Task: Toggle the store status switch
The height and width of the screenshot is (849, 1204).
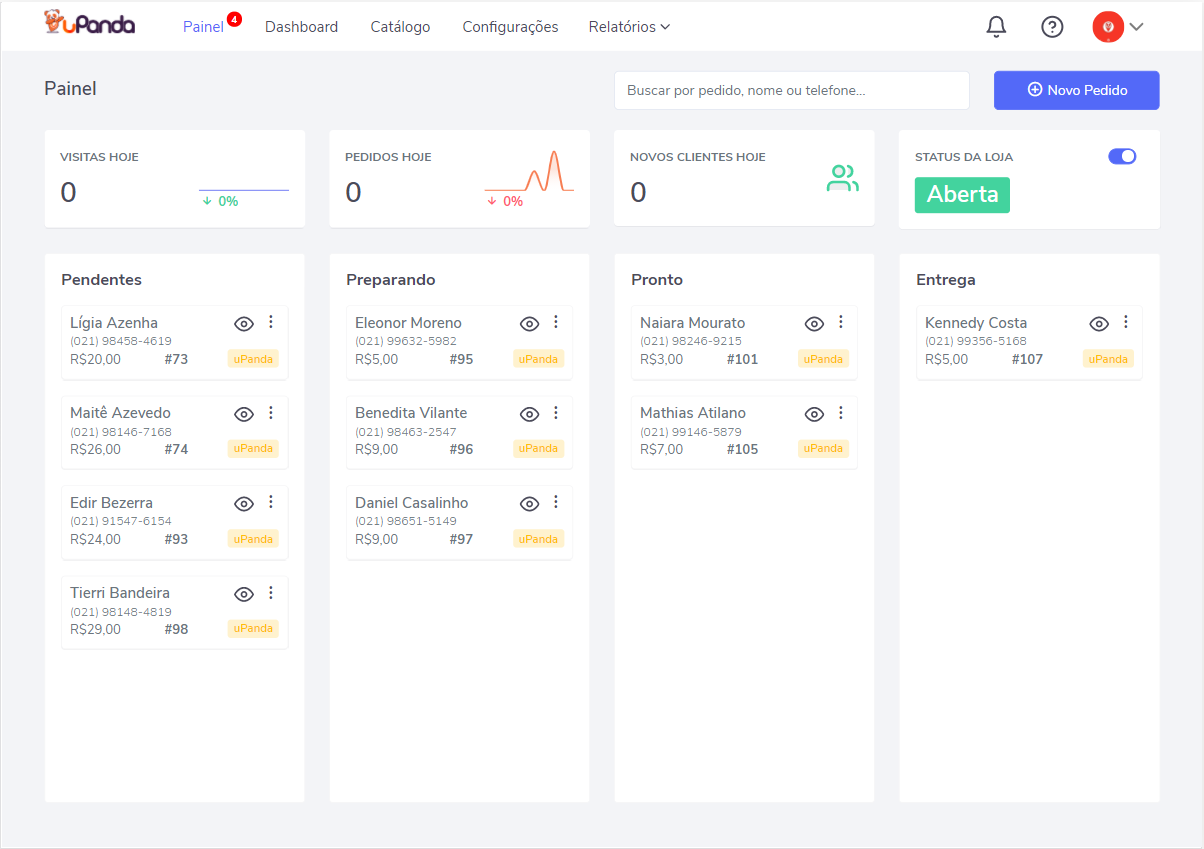Action: click(1122, 156)
